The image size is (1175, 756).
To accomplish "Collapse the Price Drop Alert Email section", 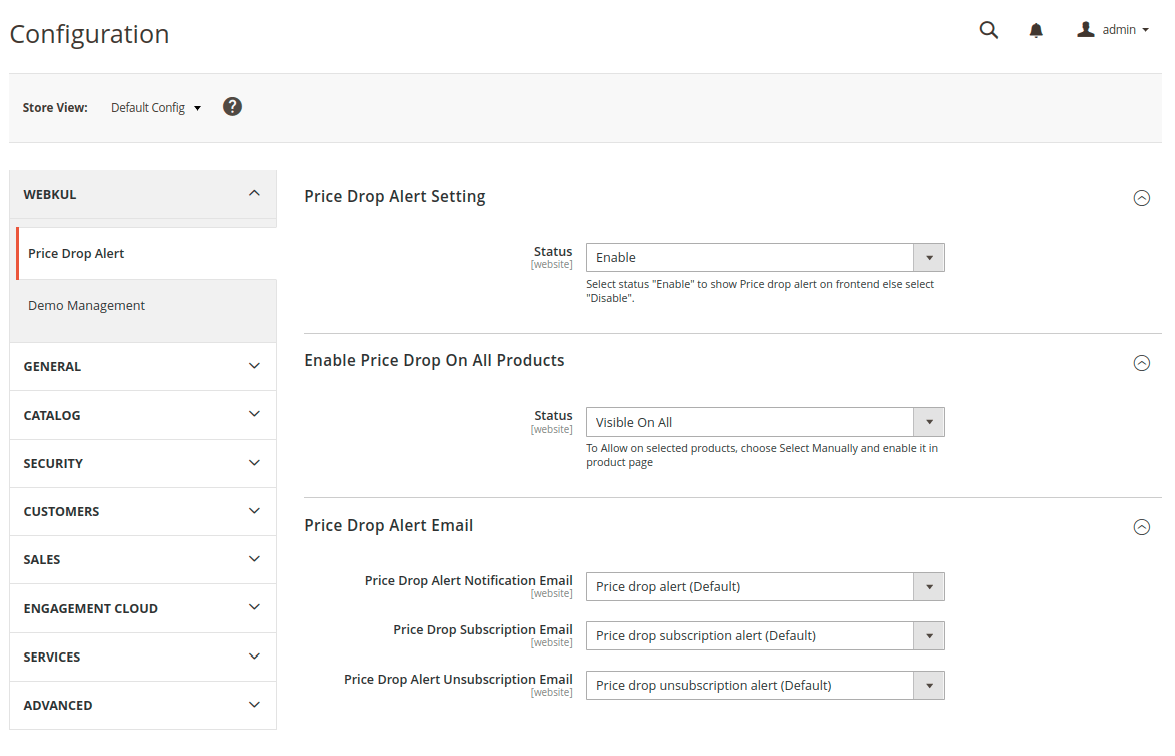I will 1142,526.
